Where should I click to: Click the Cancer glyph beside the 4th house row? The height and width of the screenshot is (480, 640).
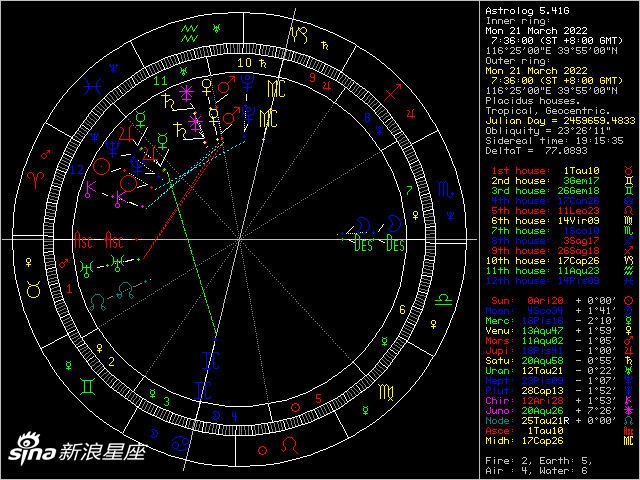coord(629,201)
